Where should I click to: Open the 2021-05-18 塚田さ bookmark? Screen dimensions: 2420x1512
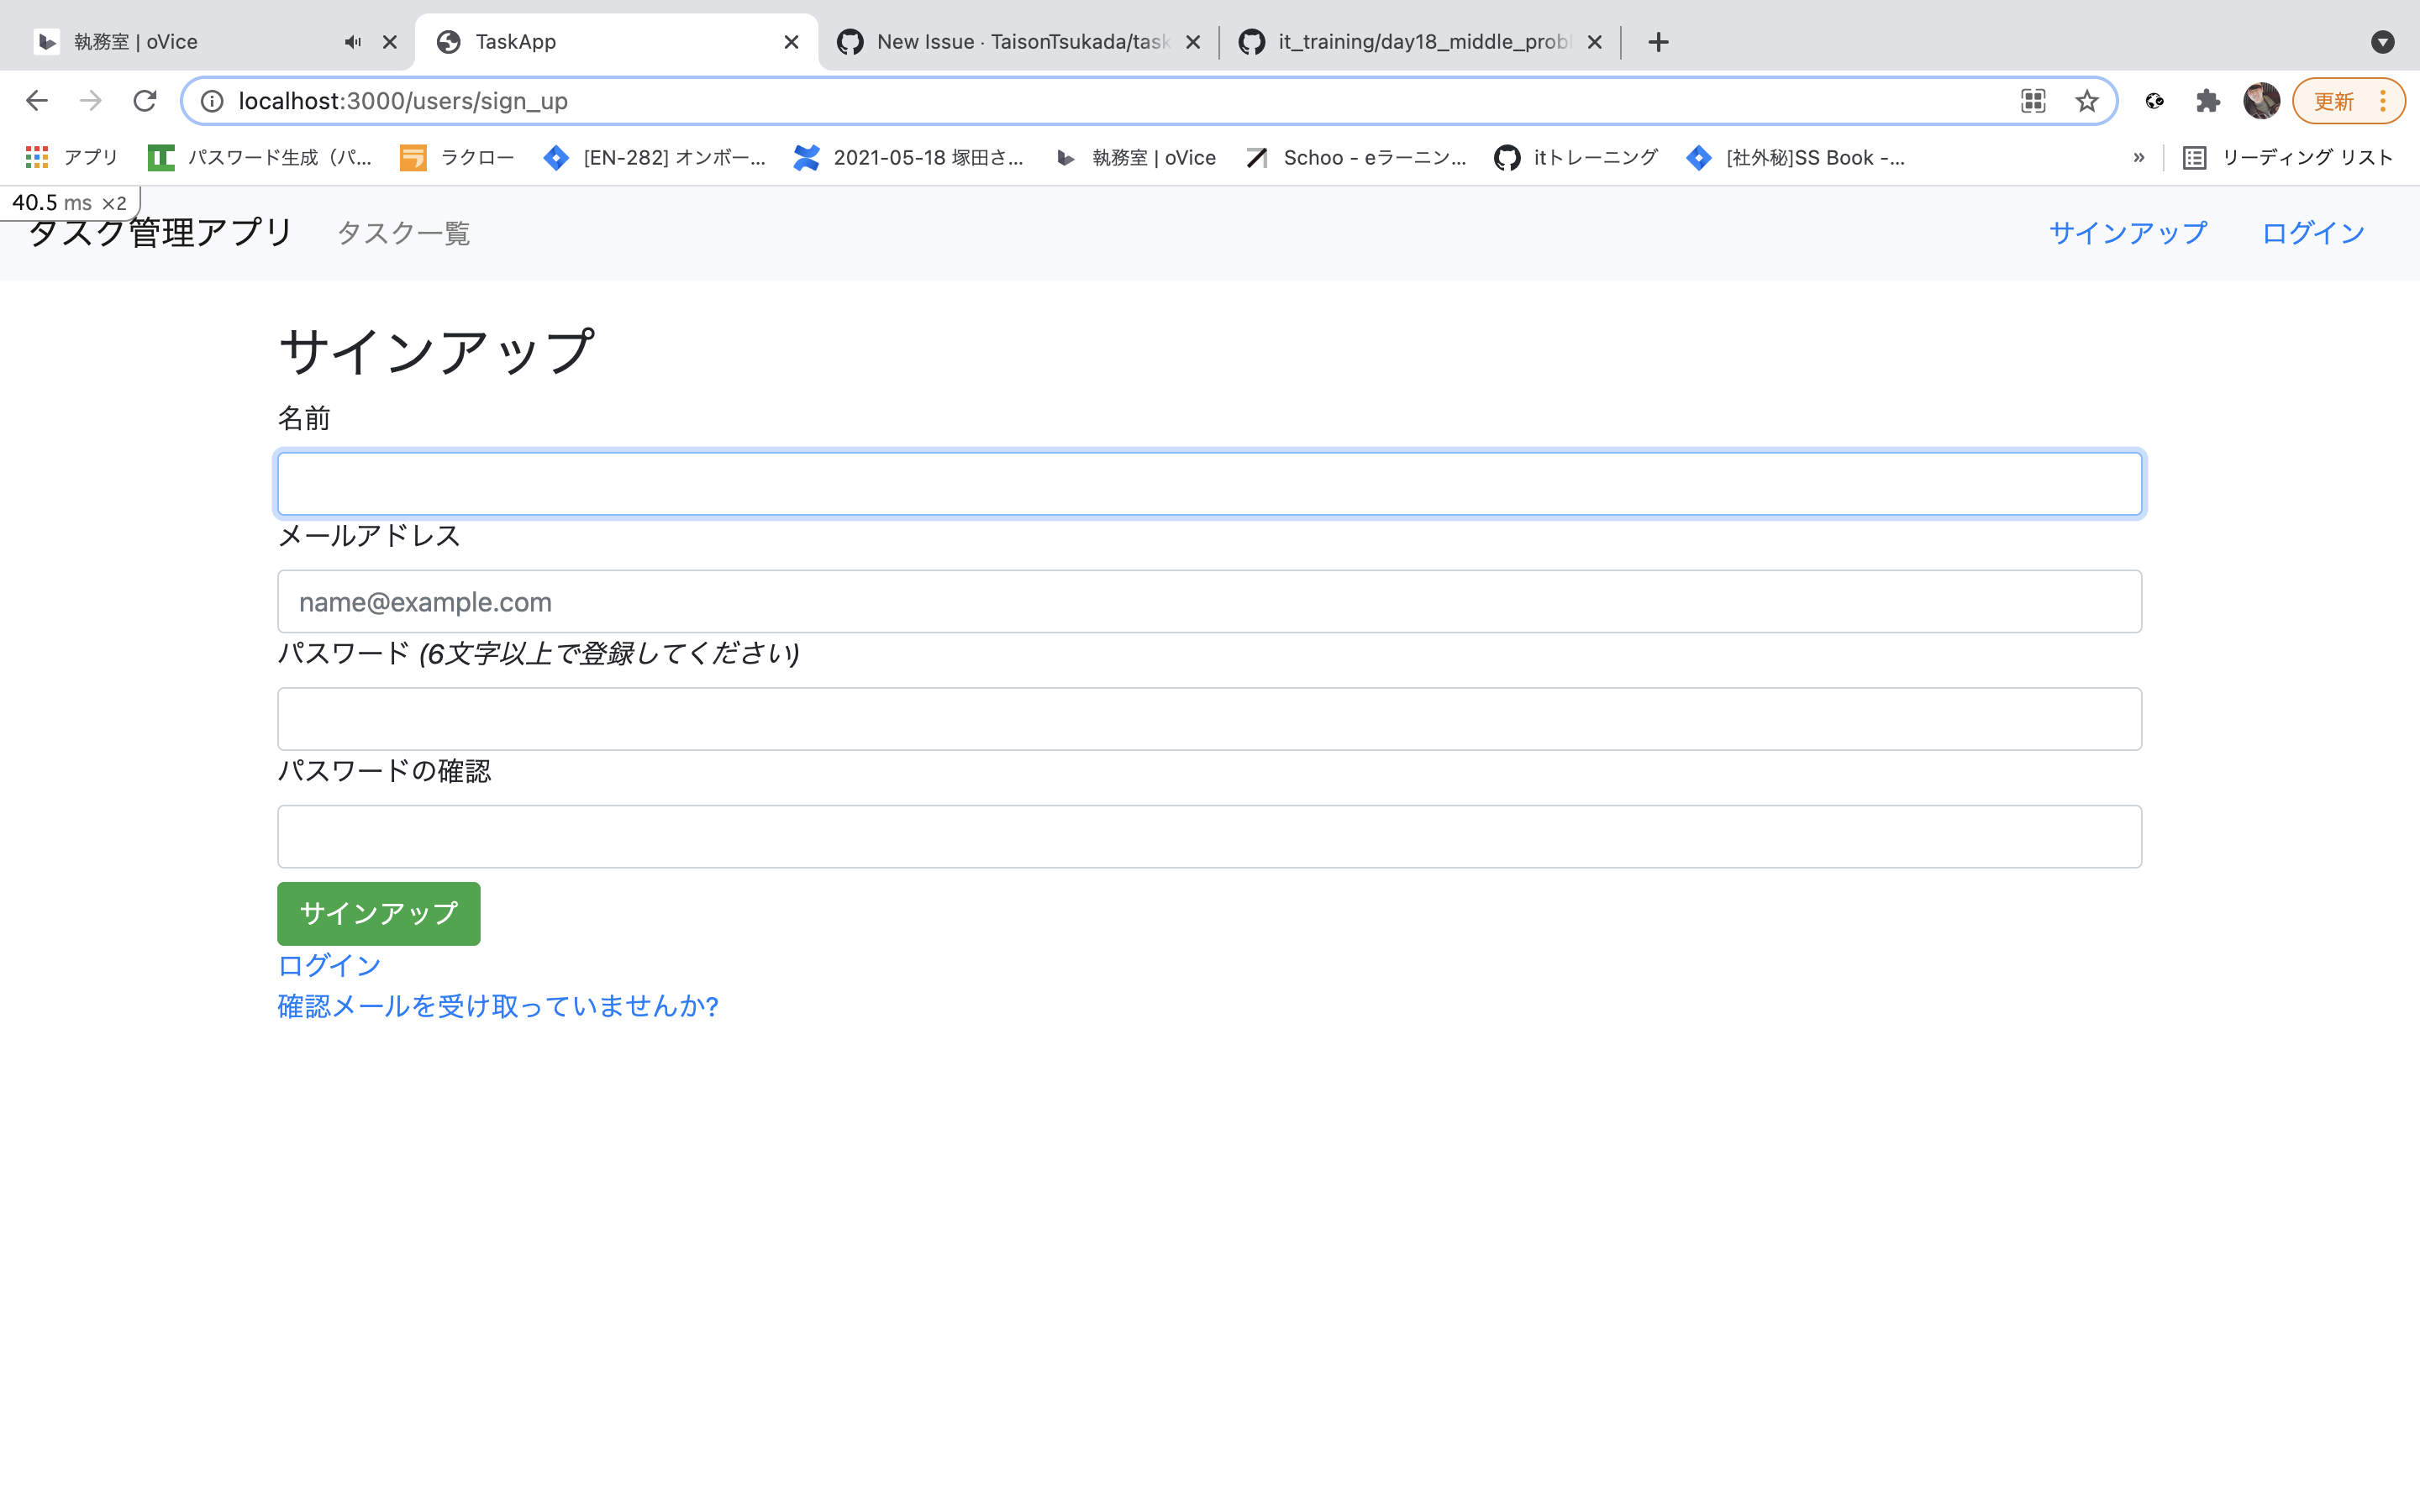point(909,157)
